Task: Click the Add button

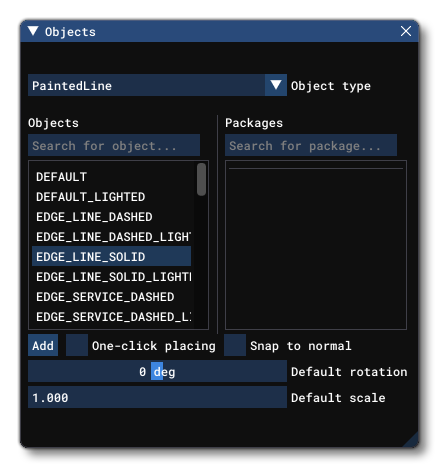Action: [x=43, y=345]
